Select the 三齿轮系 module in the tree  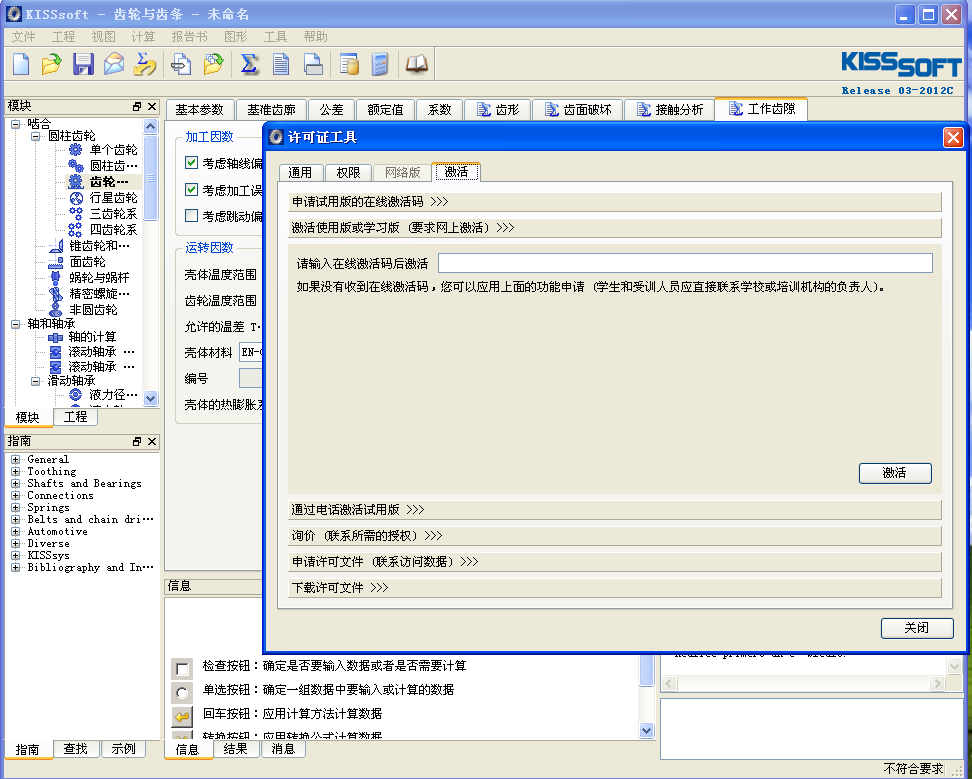tap(113, 214)
